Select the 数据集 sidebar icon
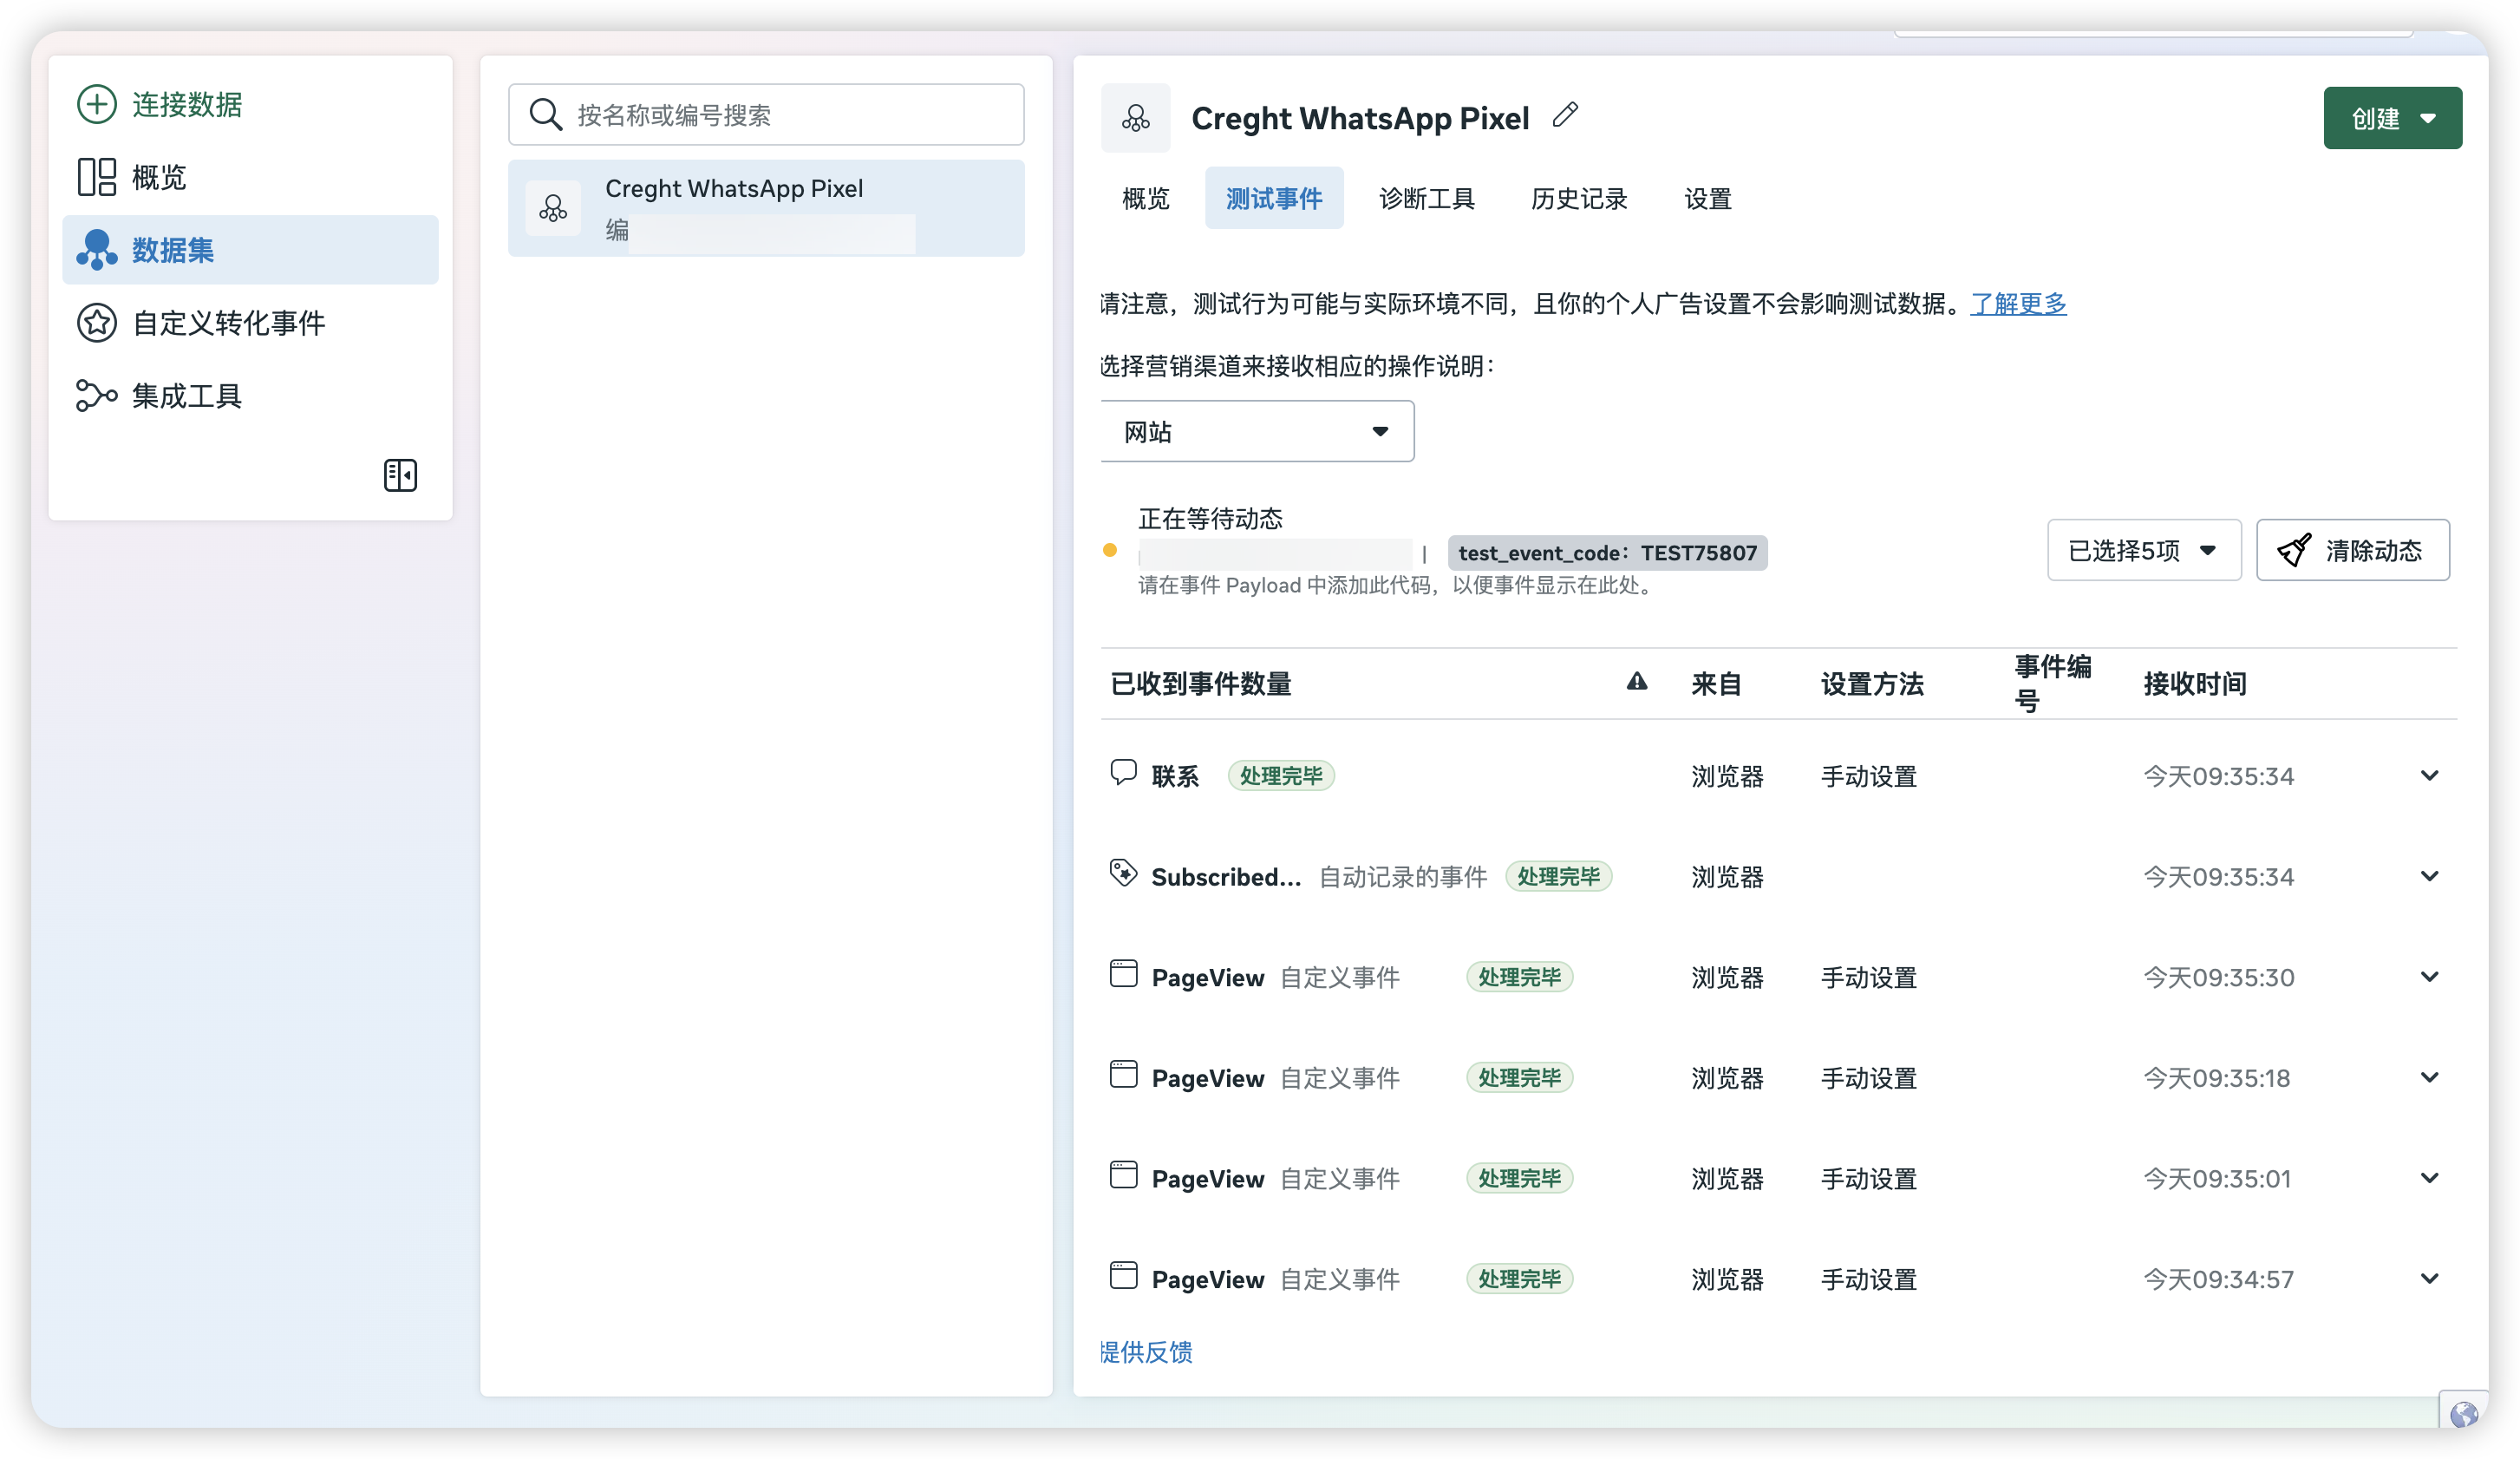Image resolution: width=2520 pixels, height=1459 pixels. [x=97, y=250]
